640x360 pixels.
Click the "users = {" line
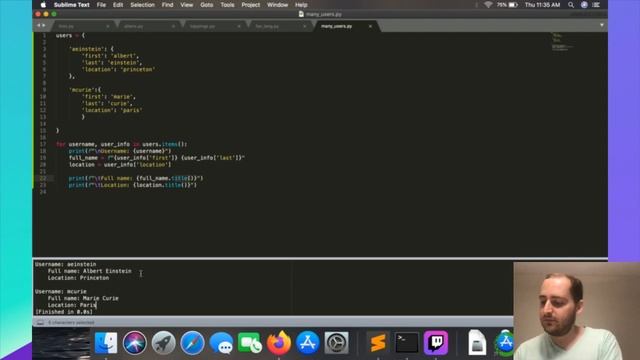[x=70, y=36]
